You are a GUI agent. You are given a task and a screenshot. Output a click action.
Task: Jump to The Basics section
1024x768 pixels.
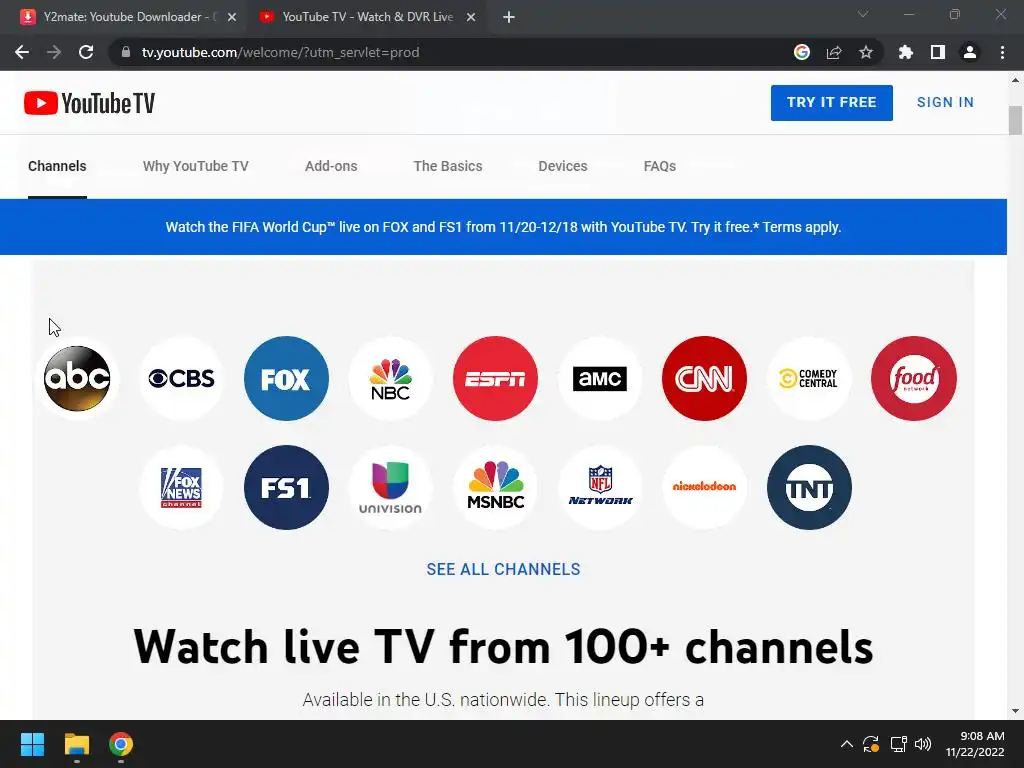(x=448, y=166)
